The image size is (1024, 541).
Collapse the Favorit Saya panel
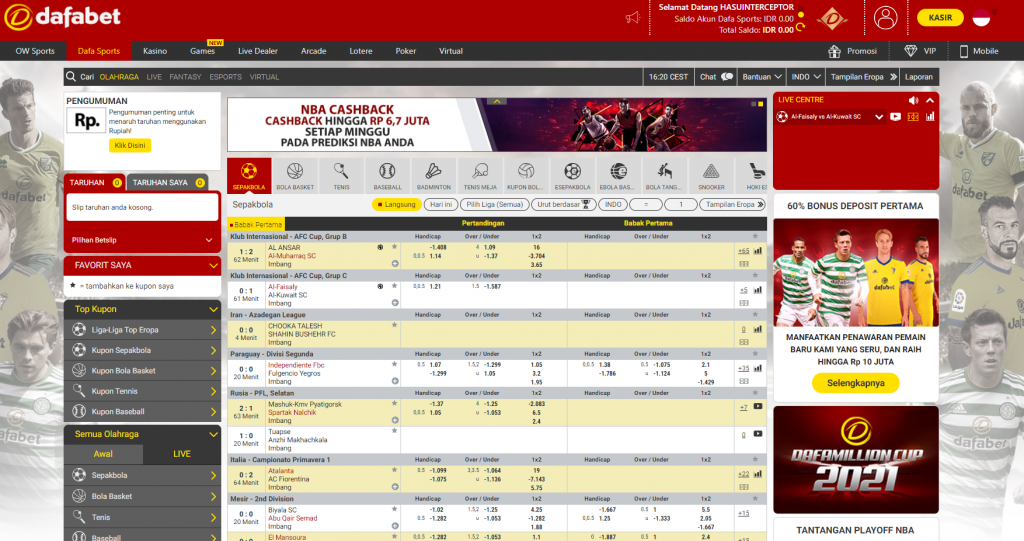click(213, 265)
